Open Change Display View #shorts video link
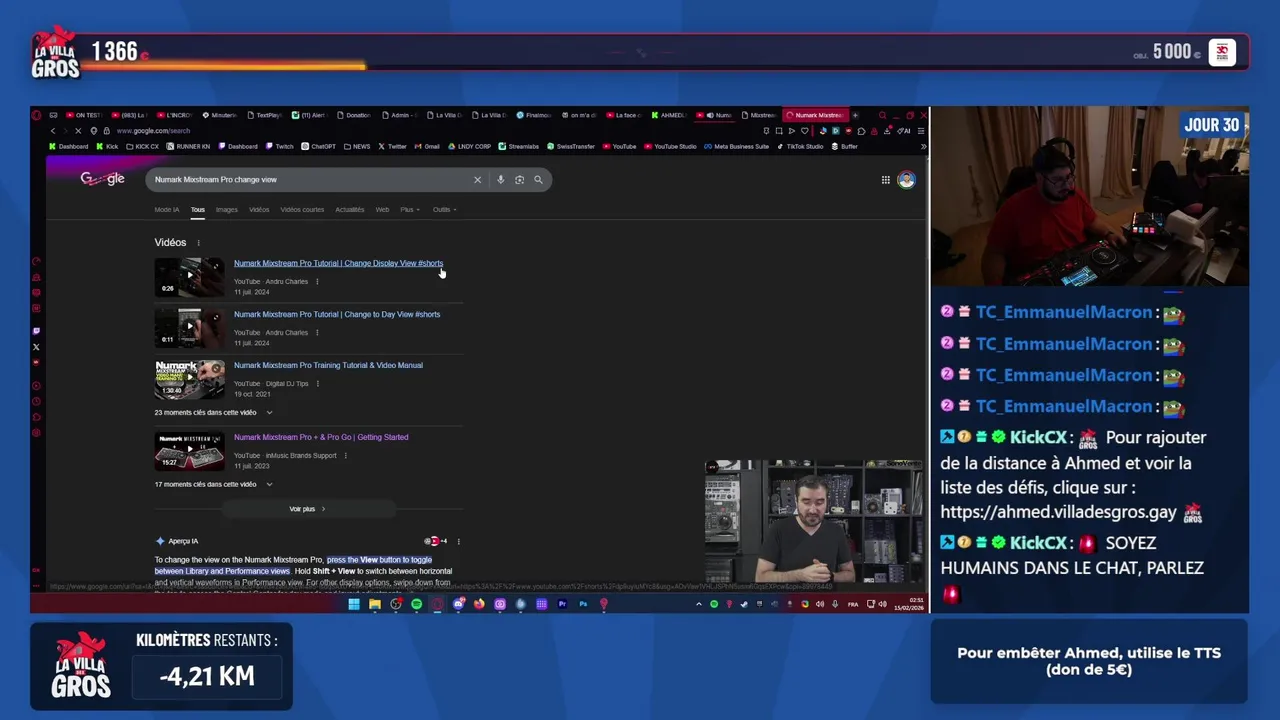This screenshot has width=1280, height=720. click(x=338, y=264)
